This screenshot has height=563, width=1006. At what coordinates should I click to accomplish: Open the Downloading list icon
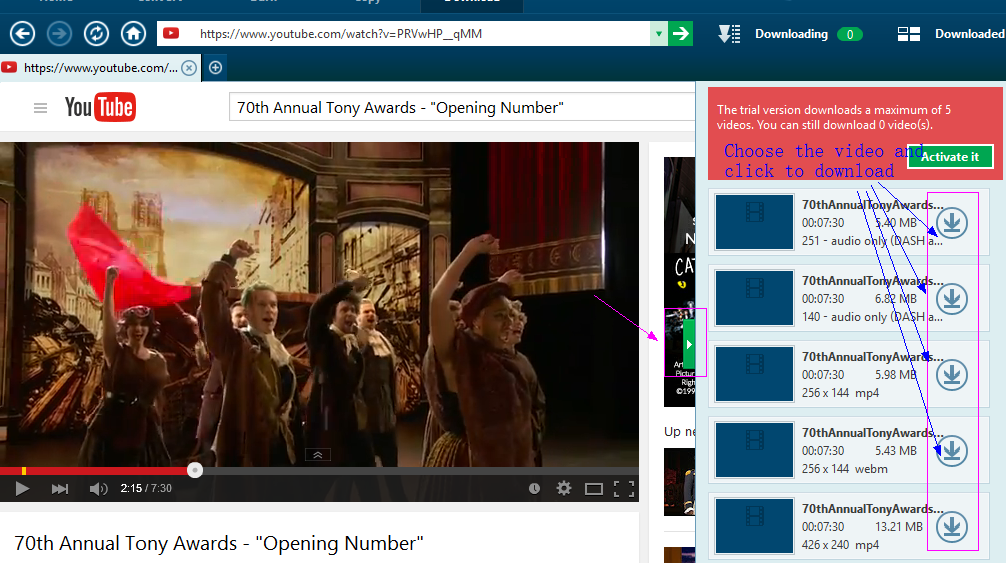pos(729,34)
